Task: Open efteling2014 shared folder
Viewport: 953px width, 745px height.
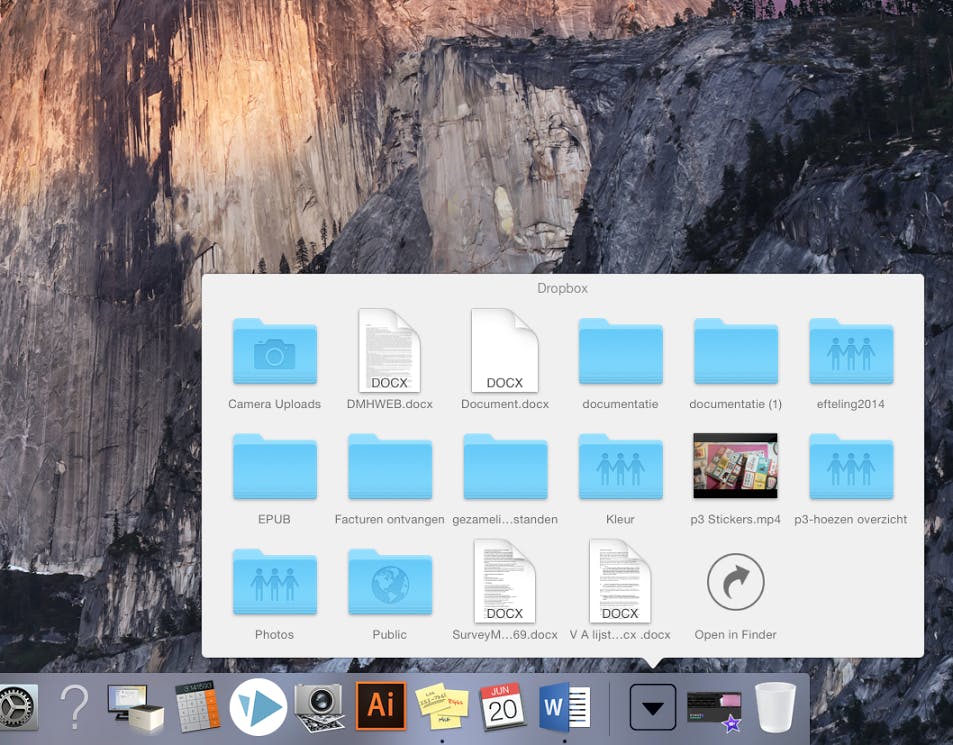Action: pyautogui.click(x=851, y=351)
